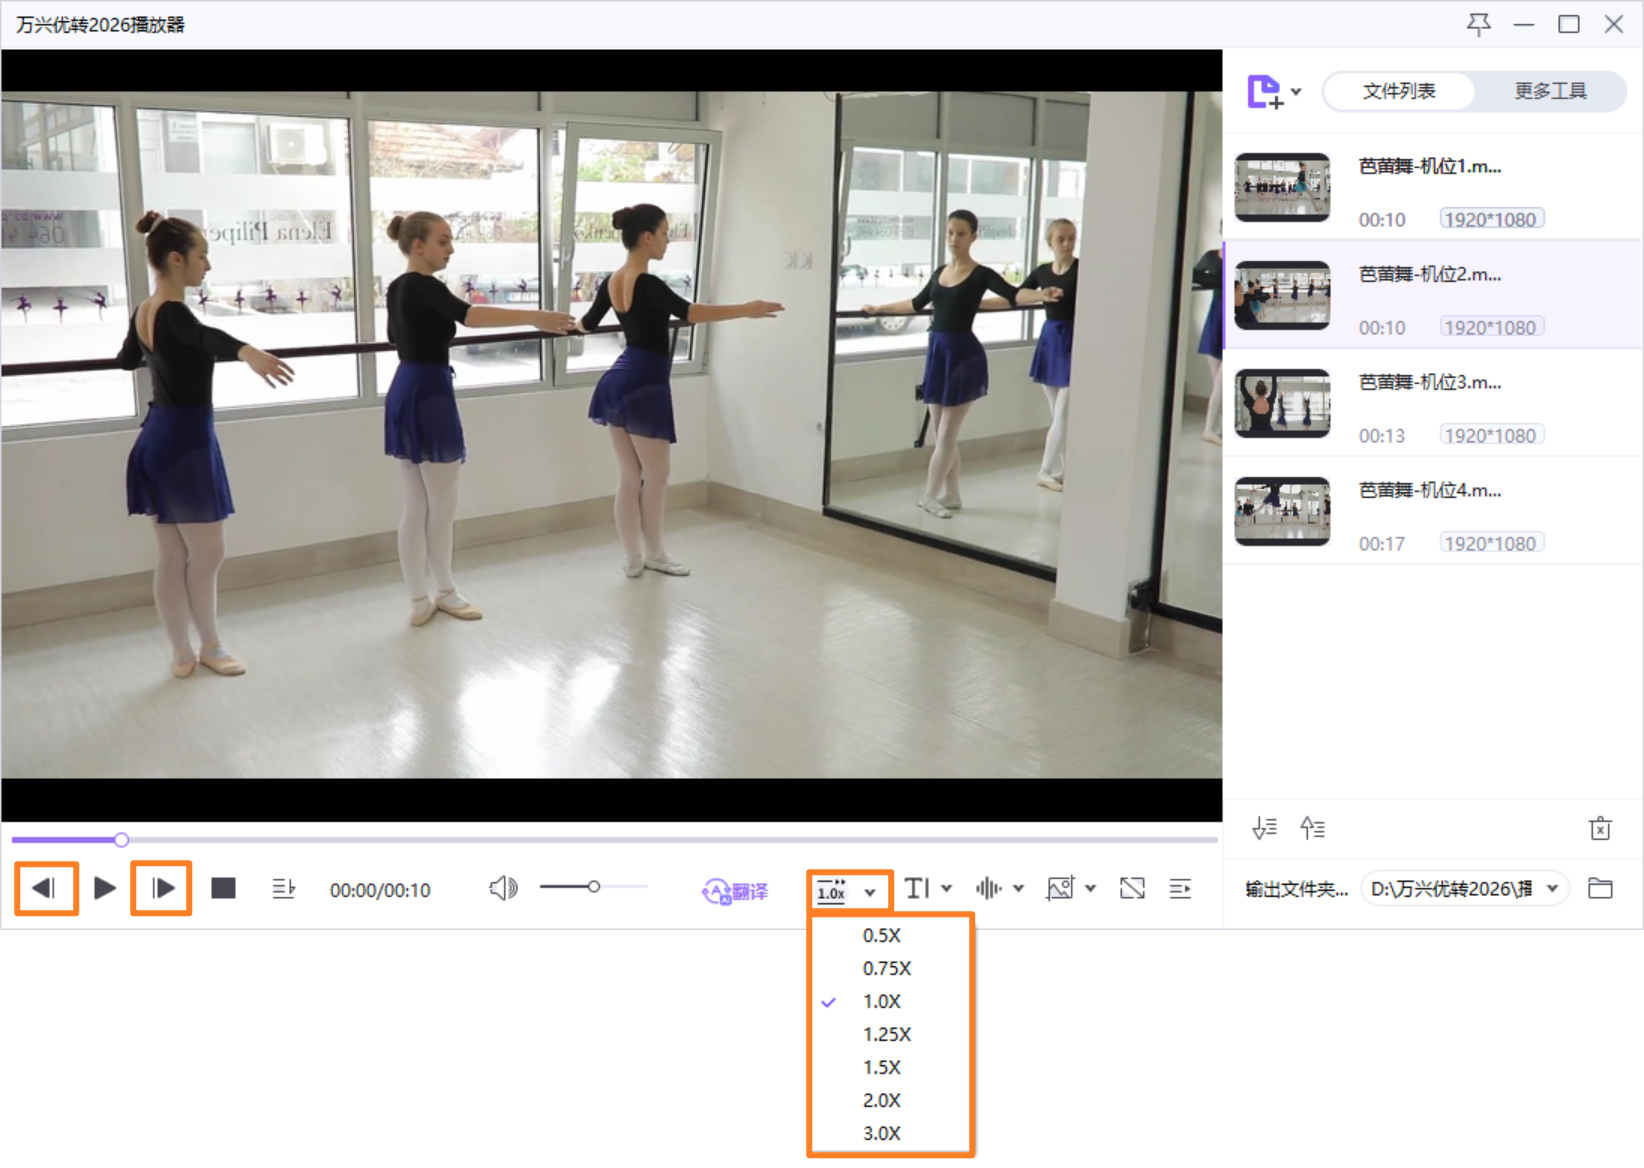Stop the video playback

[x=223, y=888]
